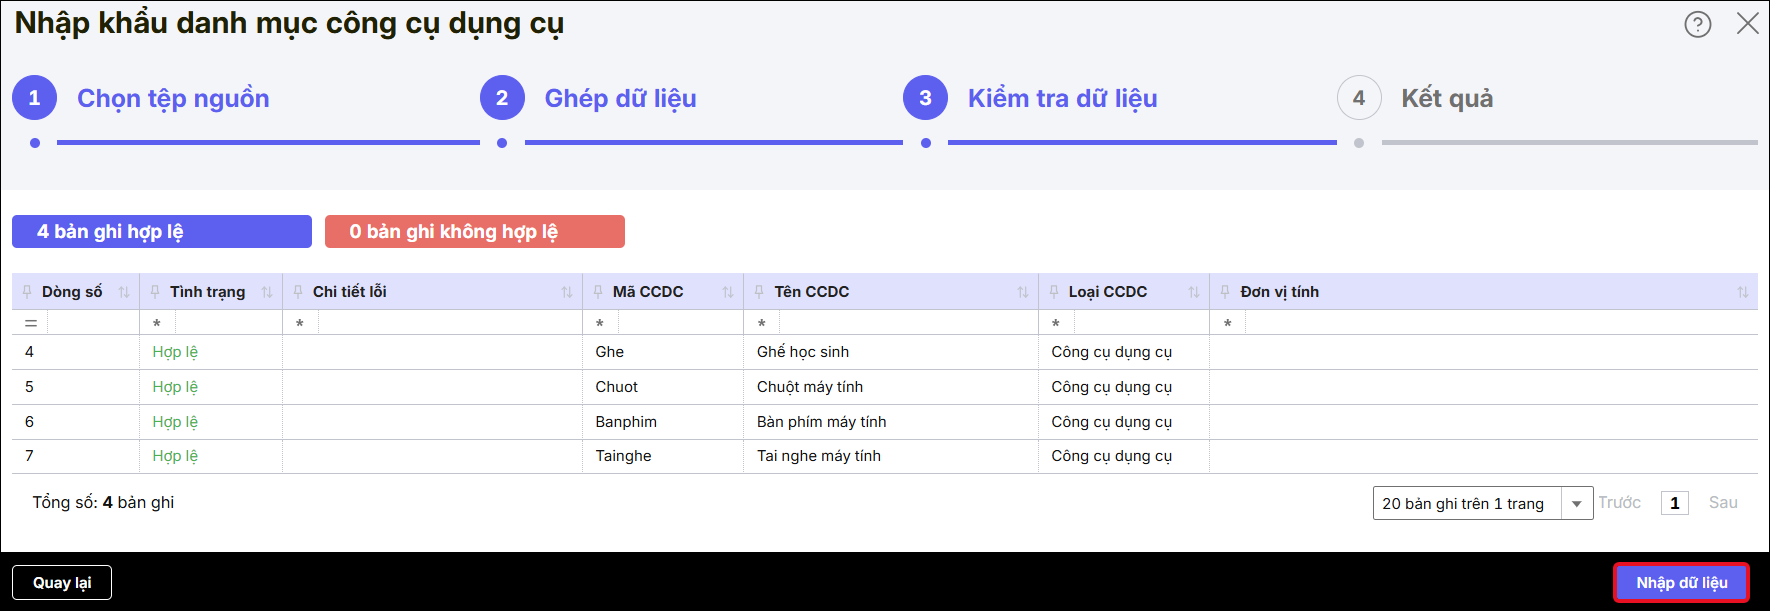This screenshot has width=1770, height=611.
Task: Pin the Tình trạng column
Action: tap(155, 292)
